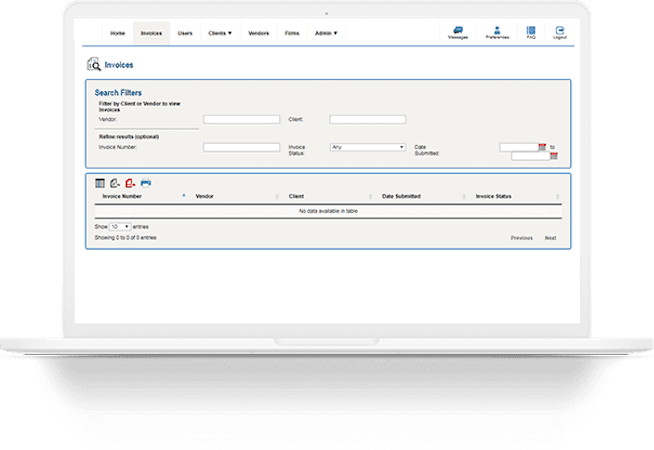Expand the Clients dropdown menu
The image size is (654, 450).
click(x=220, y=33)
